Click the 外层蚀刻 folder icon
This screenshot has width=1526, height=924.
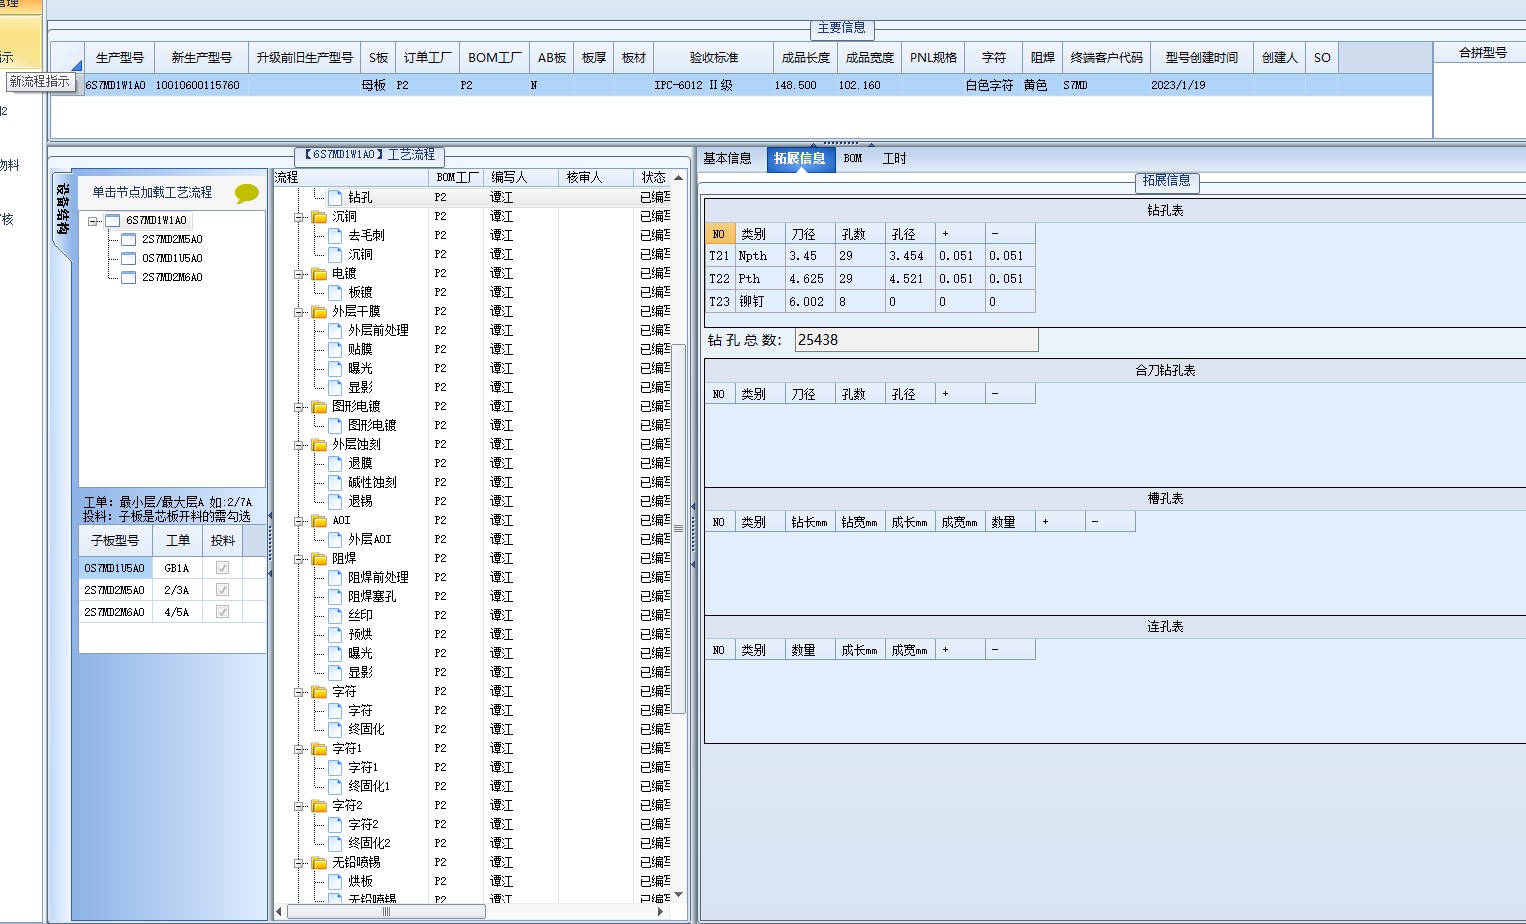[319, 445]
